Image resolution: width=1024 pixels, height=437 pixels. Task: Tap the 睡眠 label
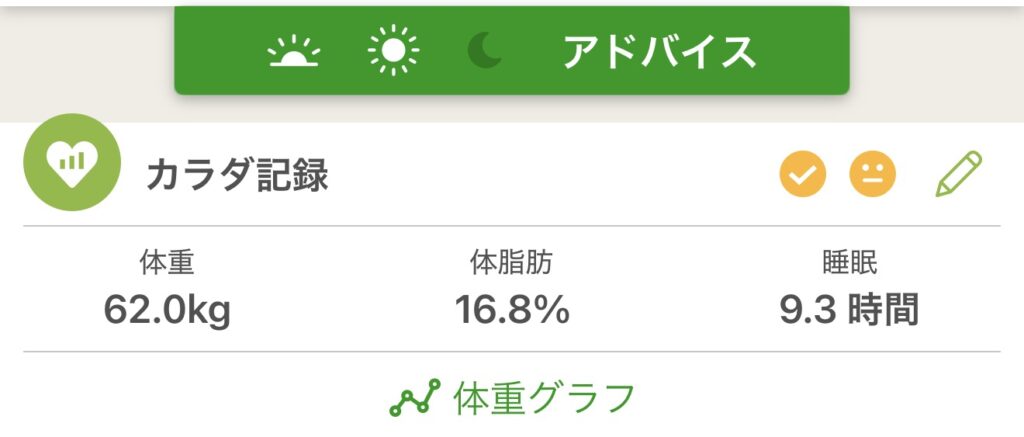point(849,264)
